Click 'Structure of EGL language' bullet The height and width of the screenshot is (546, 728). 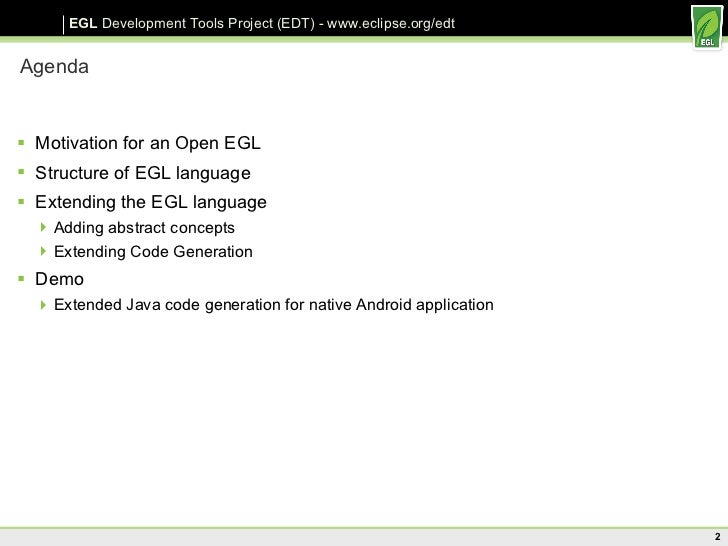coord(143,173)
